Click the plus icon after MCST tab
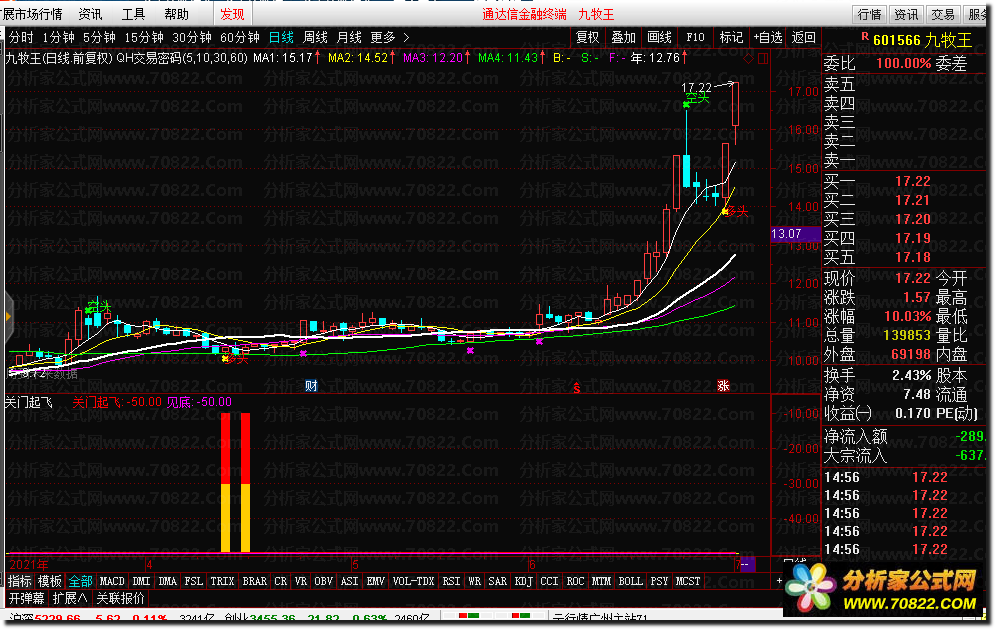 (779, 581)
